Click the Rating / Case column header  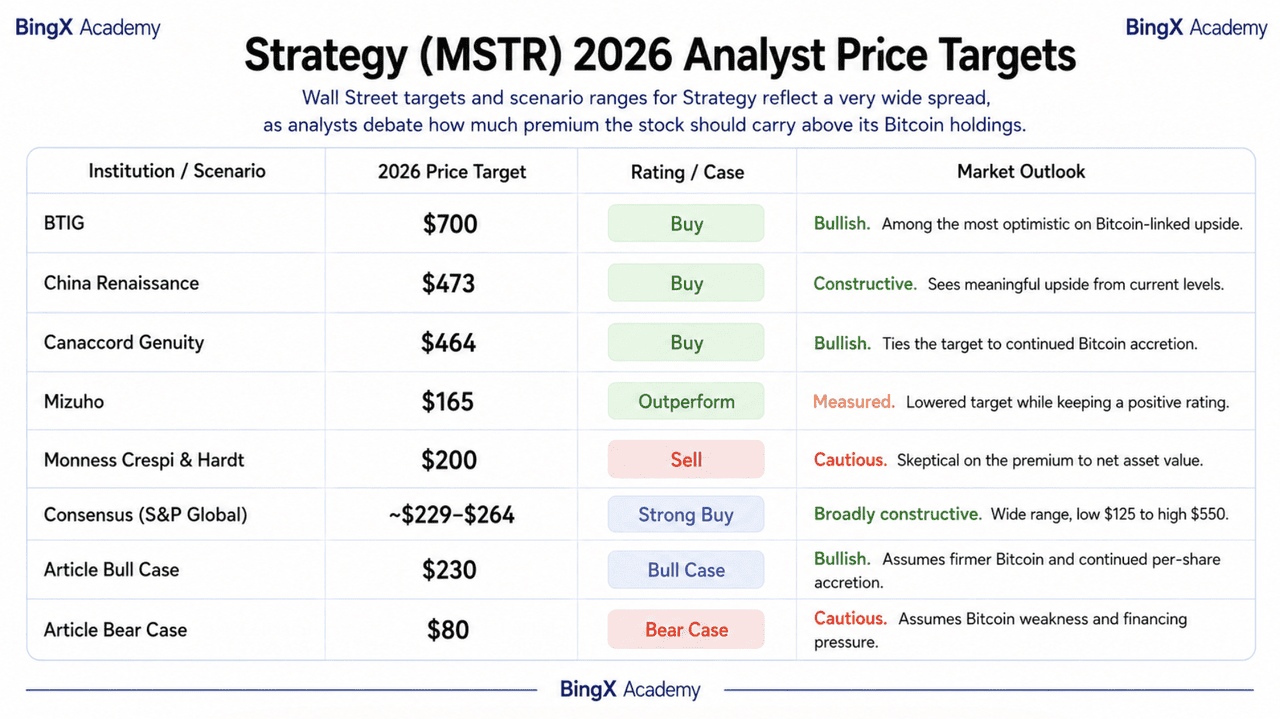[x=687, y=172]
